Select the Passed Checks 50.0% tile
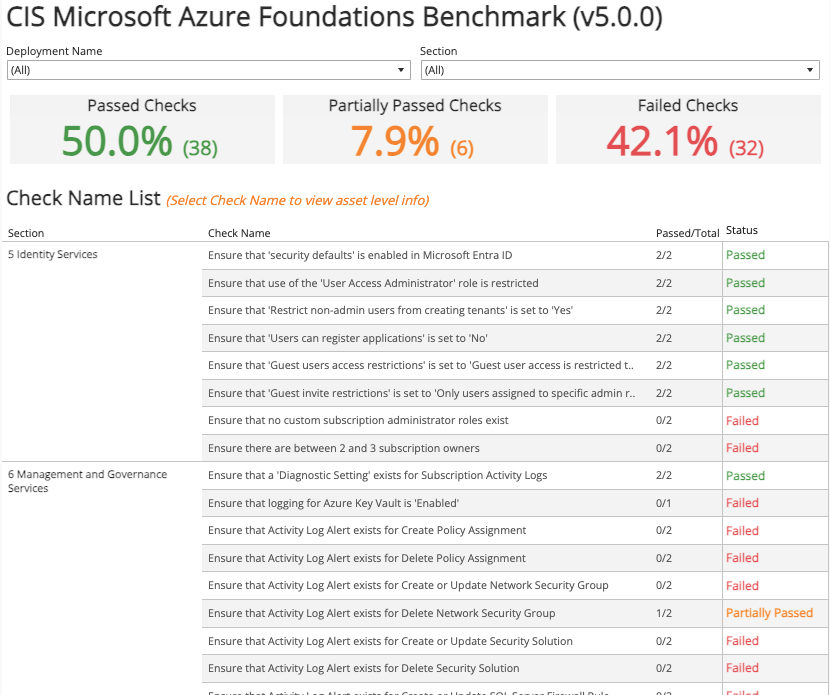The image size is (830, 695). [142, 129]
